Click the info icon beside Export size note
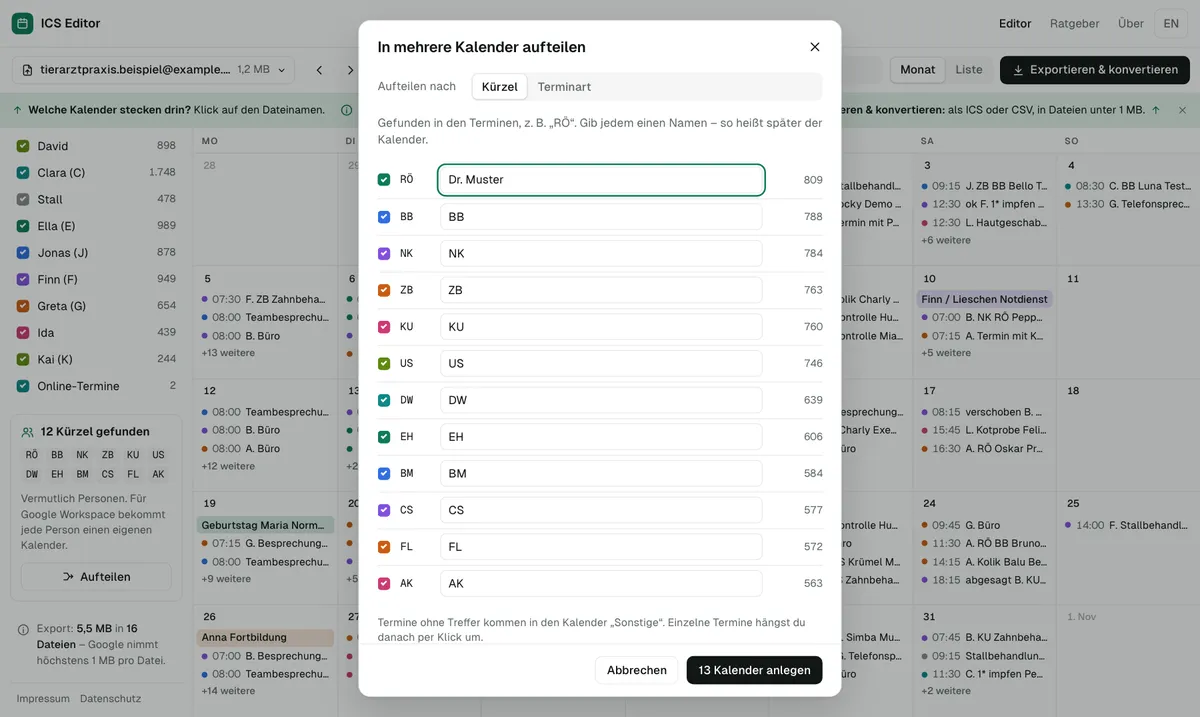Image resolution: width=1200 pixels, height=717 pixels. [x=23, y=630]
